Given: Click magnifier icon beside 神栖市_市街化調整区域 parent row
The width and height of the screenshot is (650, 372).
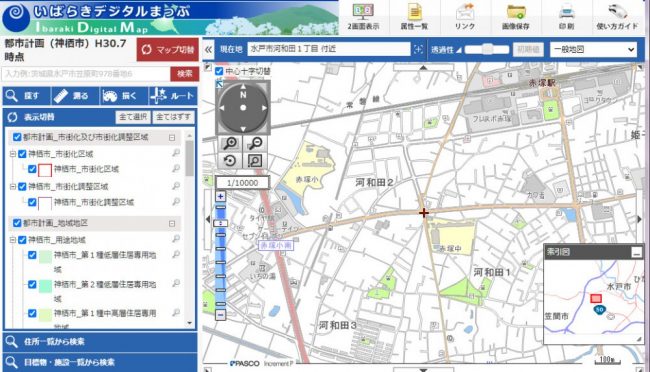Looking at the screenshot, I should [176, 186].
